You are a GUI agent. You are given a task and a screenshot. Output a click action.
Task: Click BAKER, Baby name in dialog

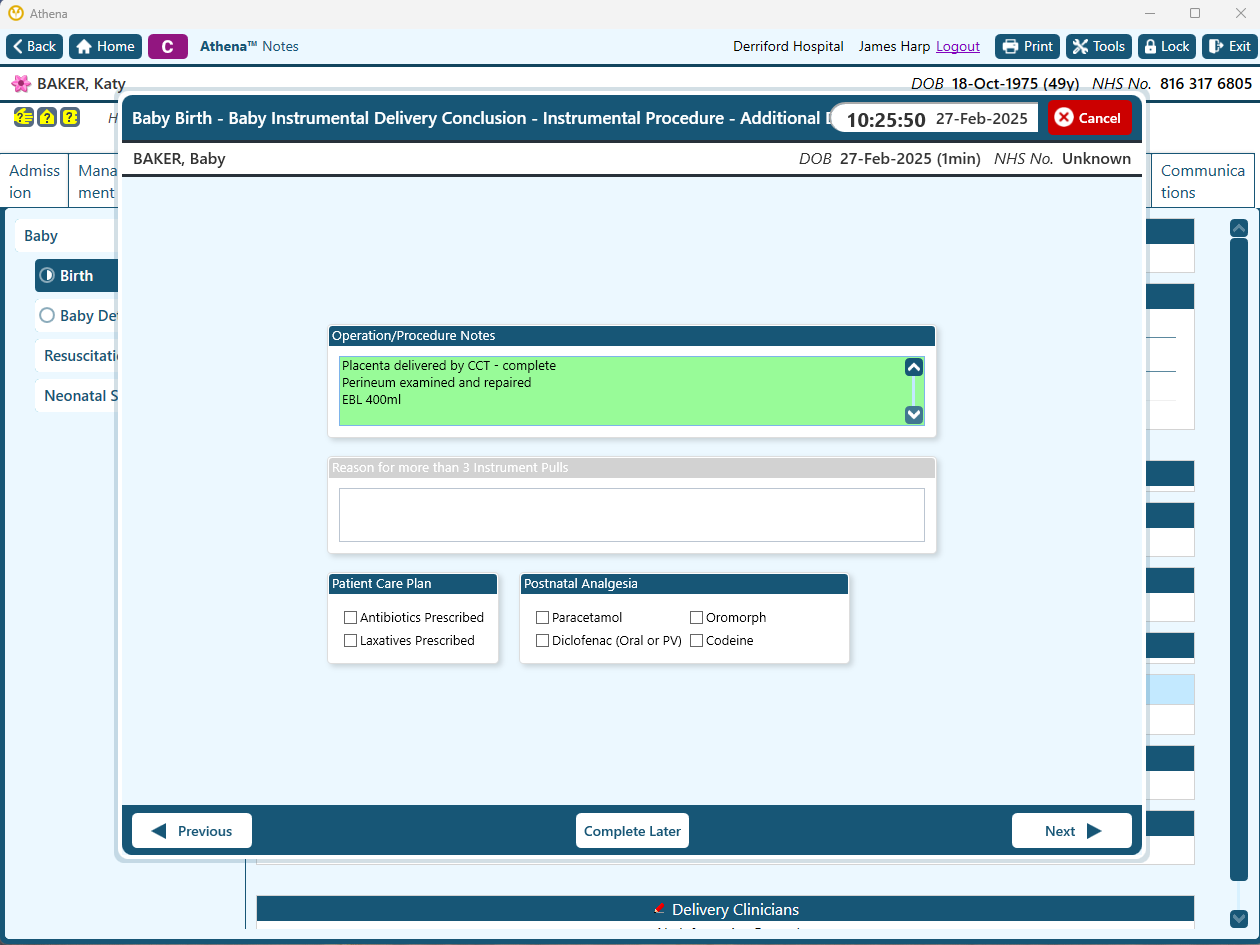pyautogui.click(x=179, y=159)
